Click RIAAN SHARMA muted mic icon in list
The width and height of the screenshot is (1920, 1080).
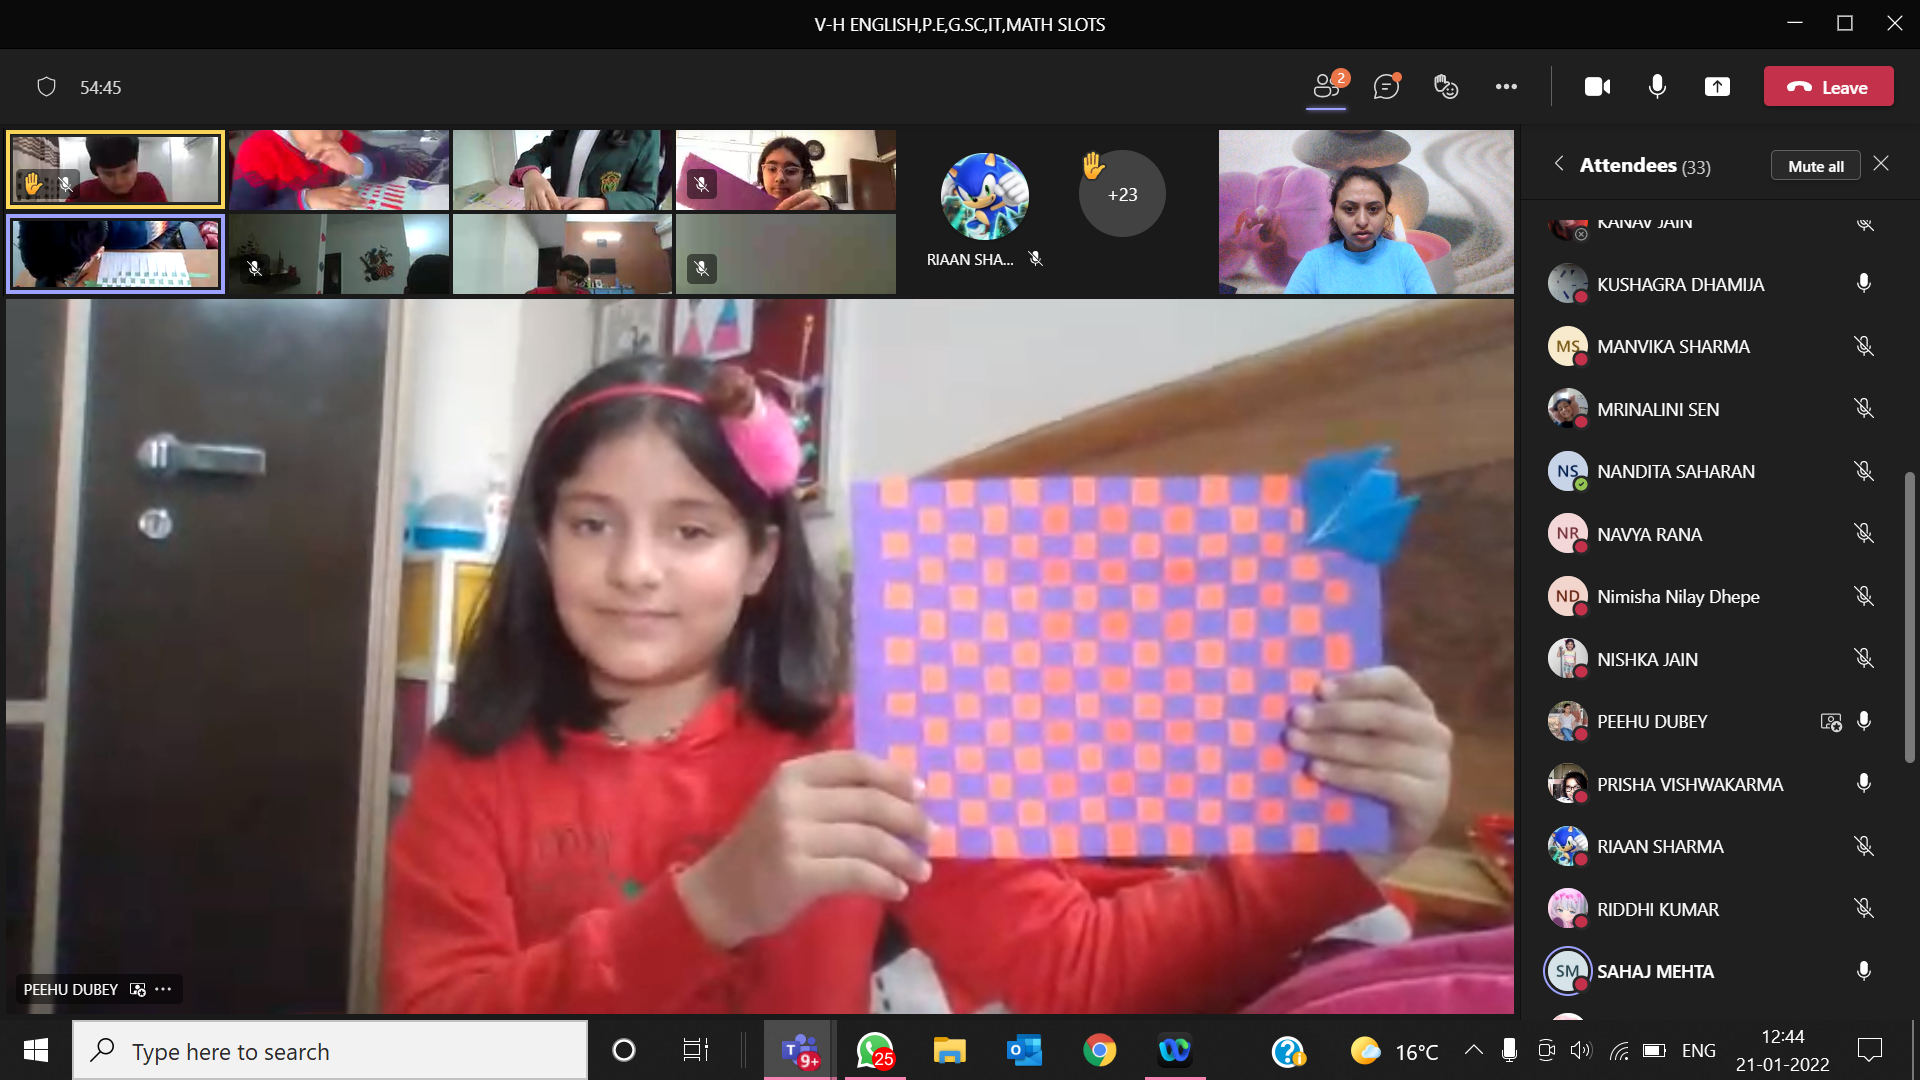click(1864, 846)
